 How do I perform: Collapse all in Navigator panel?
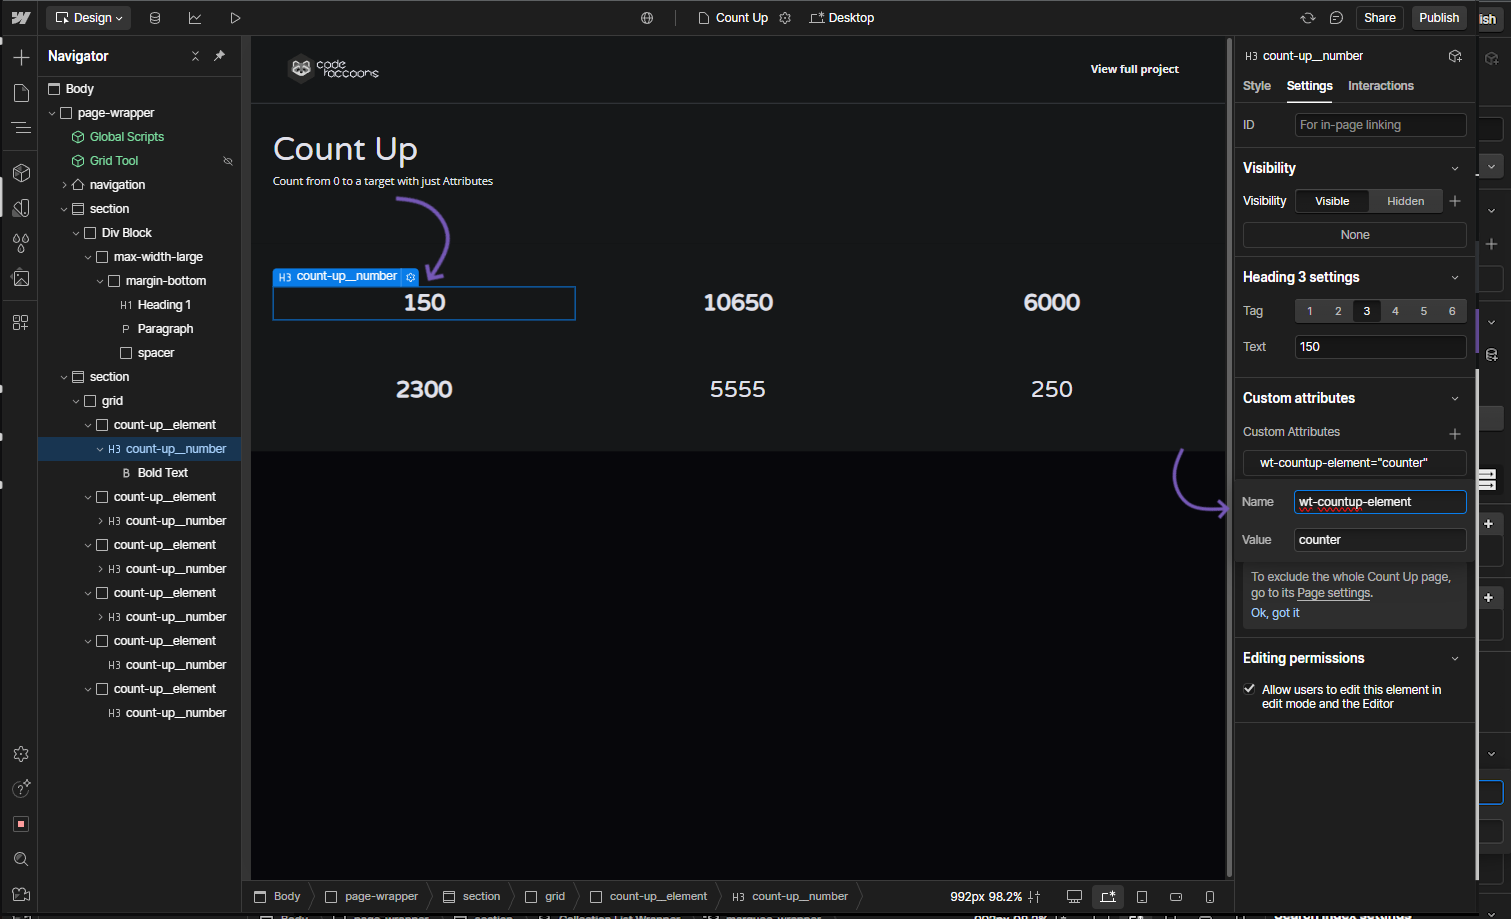coord(195,56)
